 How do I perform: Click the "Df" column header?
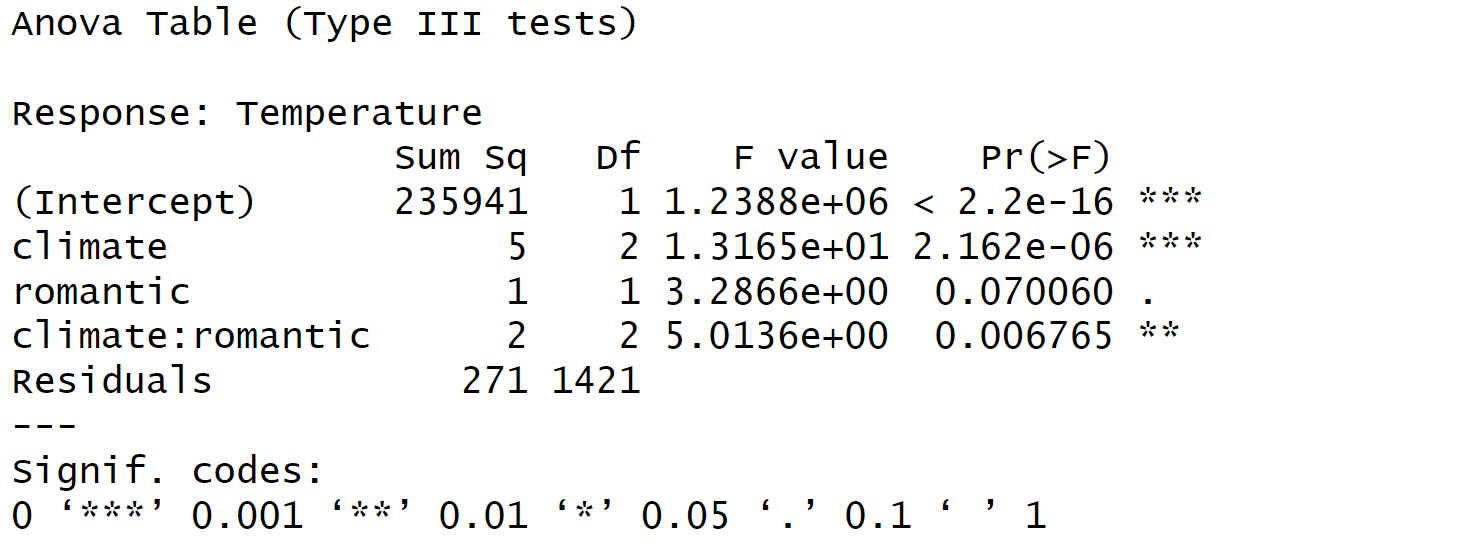click(617, 158)
